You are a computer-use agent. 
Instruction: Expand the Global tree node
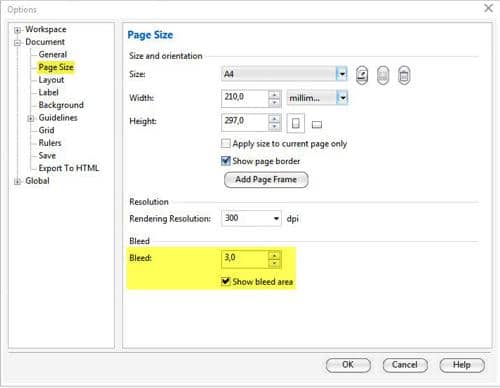click(x=17, y=182)
